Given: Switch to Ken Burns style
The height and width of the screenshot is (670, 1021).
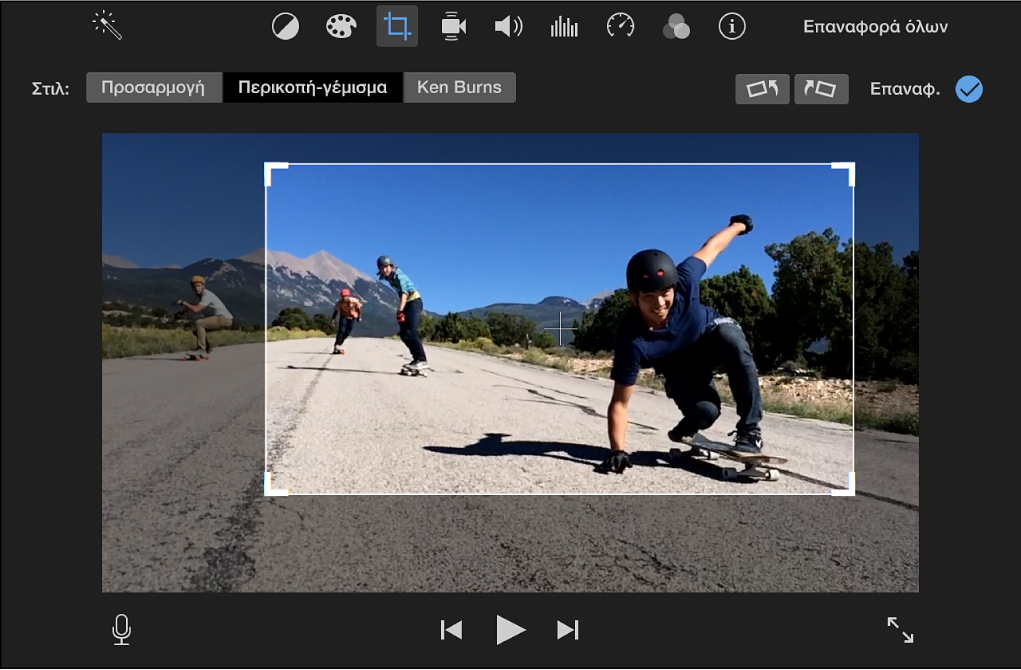Looking at the screenshot, I should pyautogui.click(x=459, y=88).
